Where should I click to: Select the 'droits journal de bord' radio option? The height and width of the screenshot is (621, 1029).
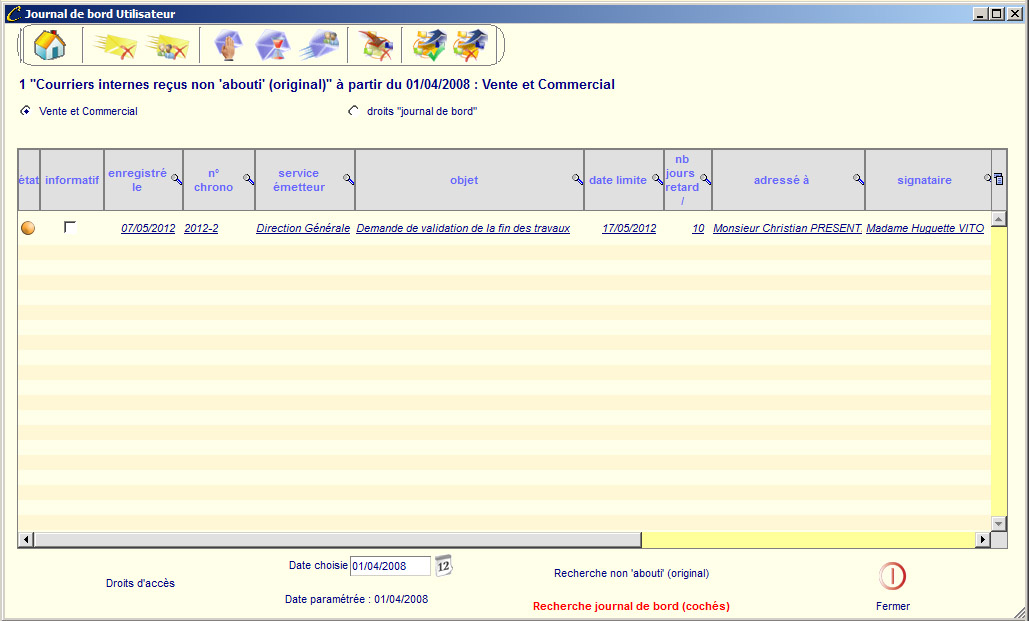353,111
